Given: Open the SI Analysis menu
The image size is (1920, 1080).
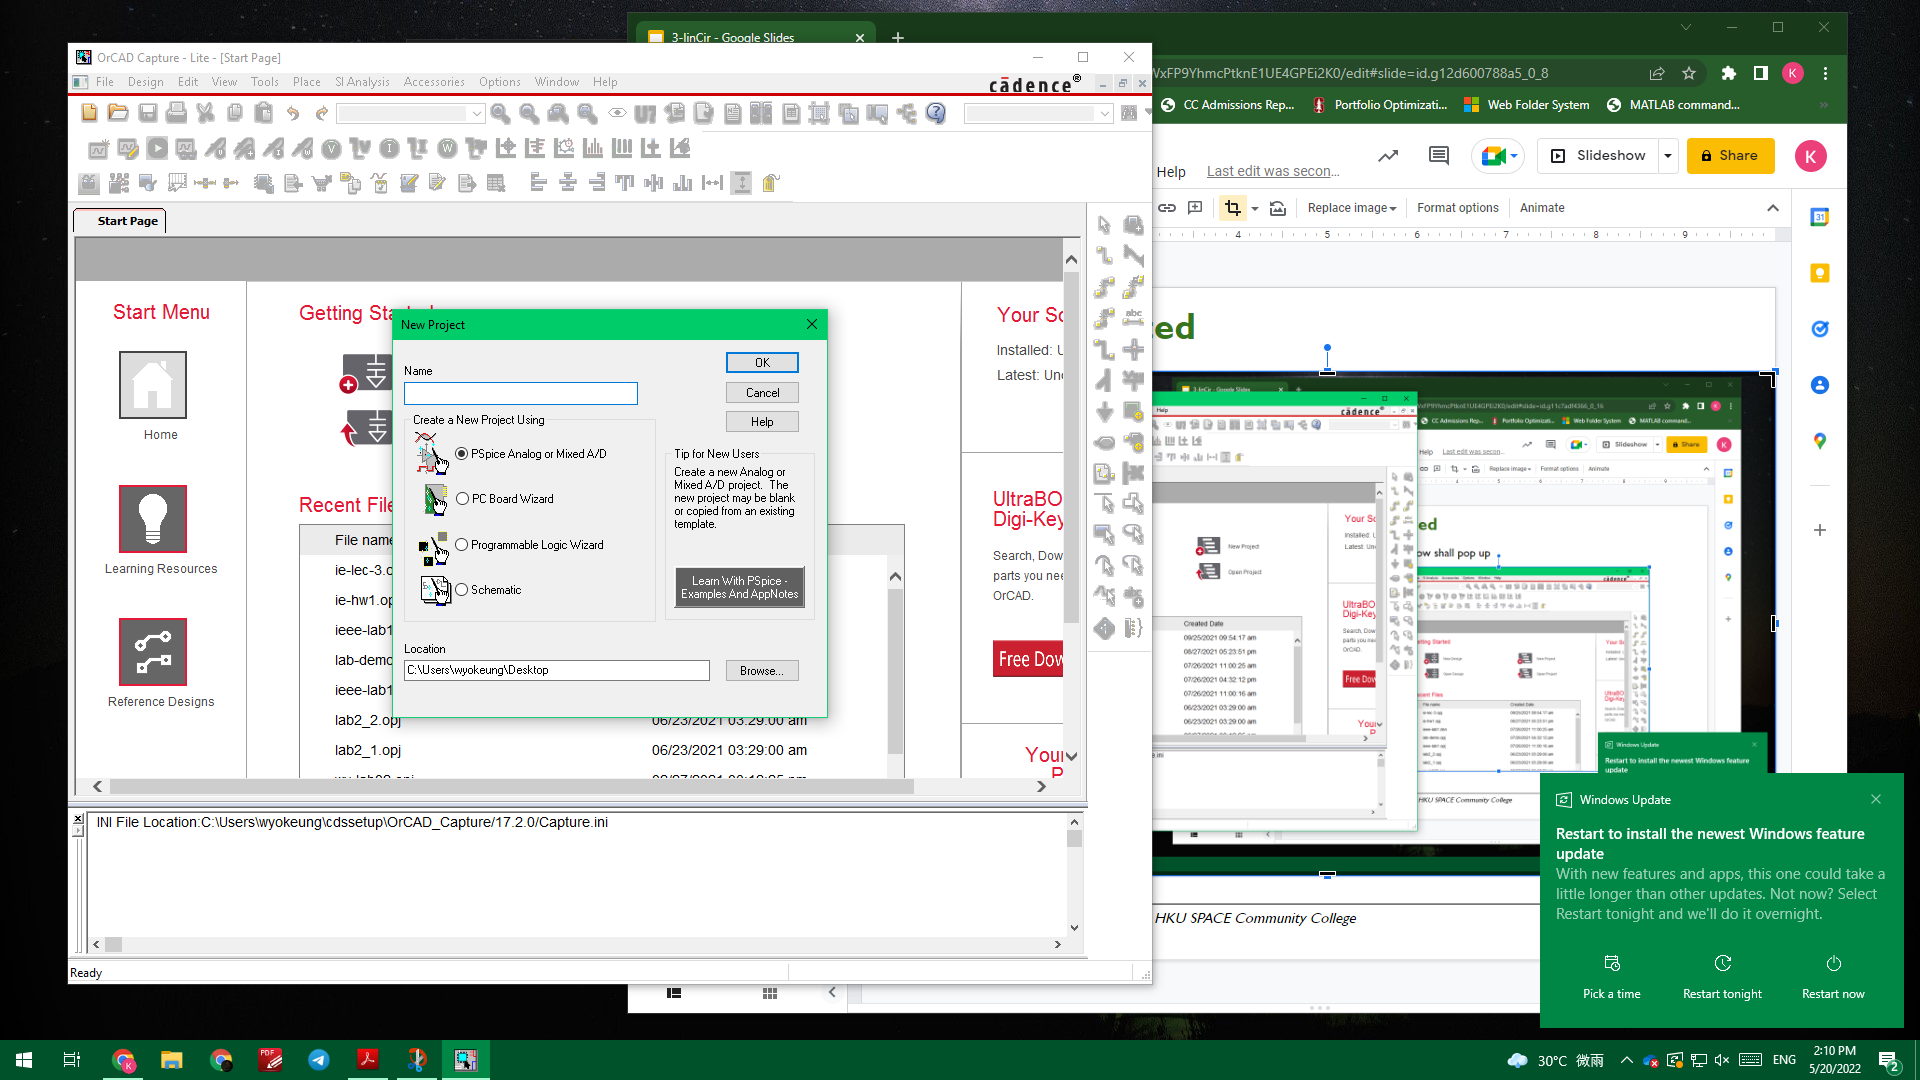Looking at the screenshot, I should [x=362, y=82].
